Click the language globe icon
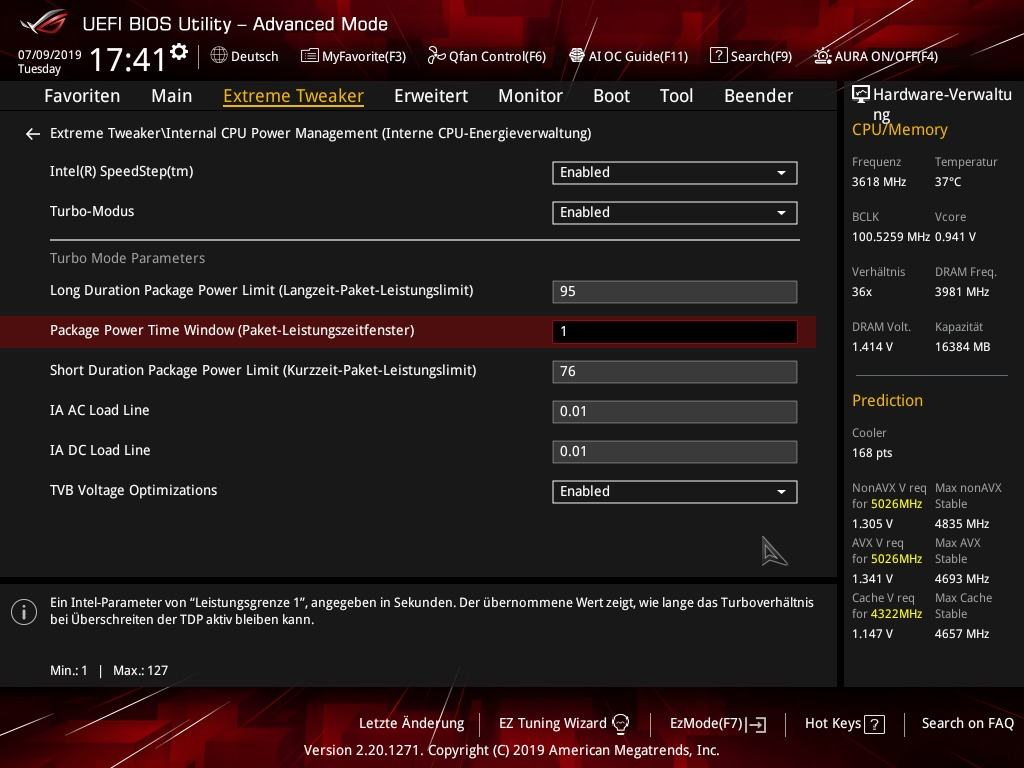Screen dimensions: 1024x768 point(219,56)
